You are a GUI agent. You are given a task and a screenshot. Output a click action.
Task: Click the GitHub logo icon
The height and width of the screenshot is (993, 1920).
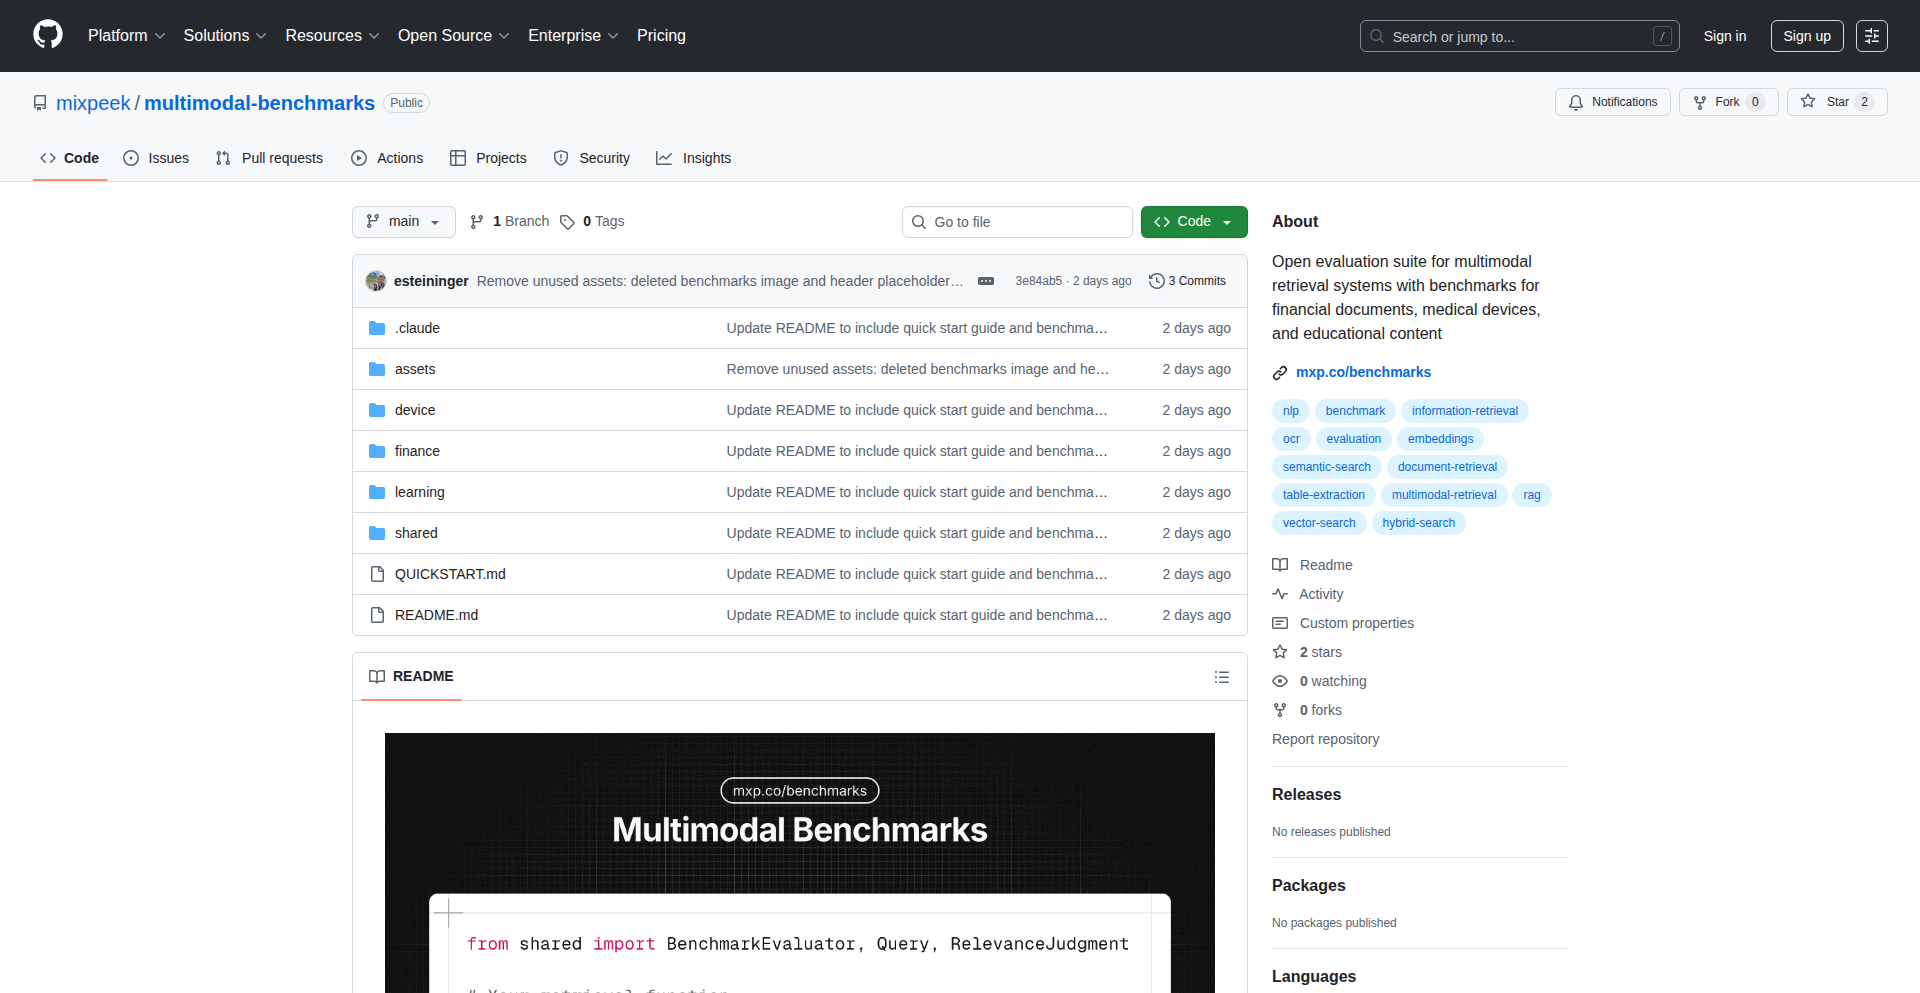(x=46, y=35)
